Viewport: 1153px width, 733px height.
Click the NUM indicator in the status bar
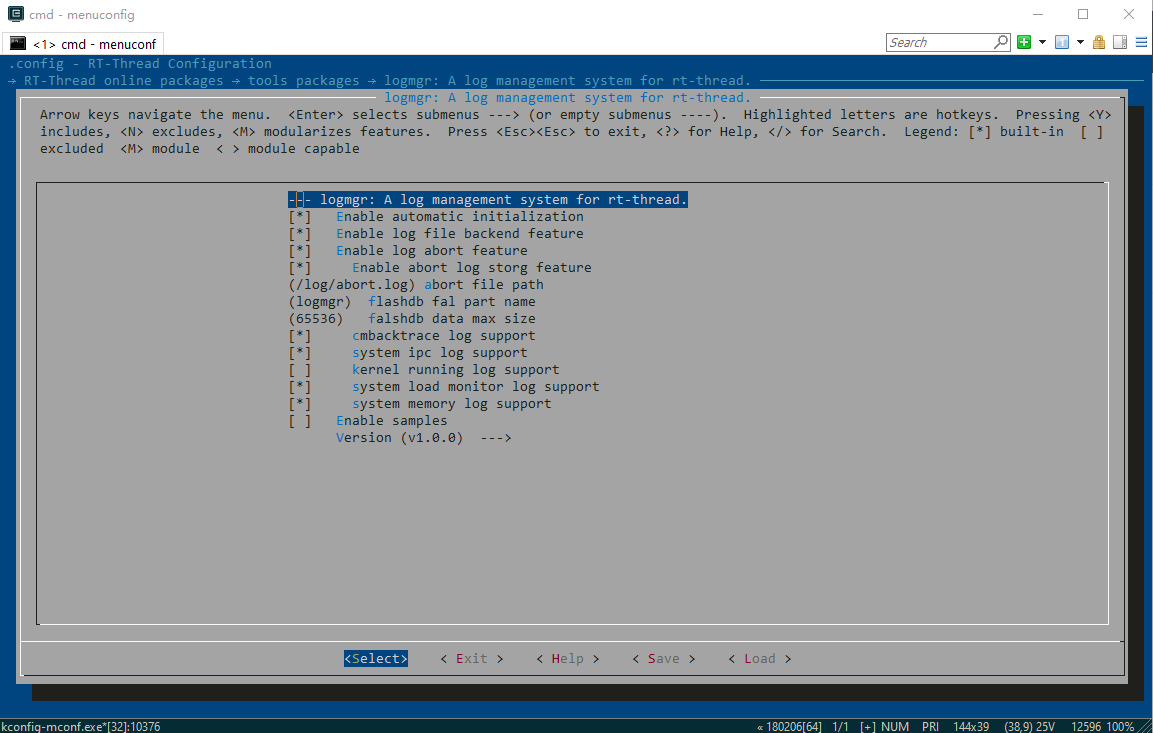[894, 726]
